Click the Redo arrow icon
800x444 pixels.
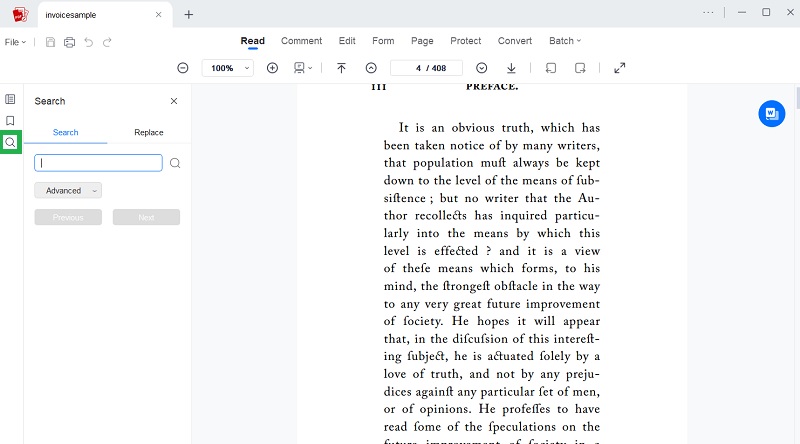click(x=107, y=42)
